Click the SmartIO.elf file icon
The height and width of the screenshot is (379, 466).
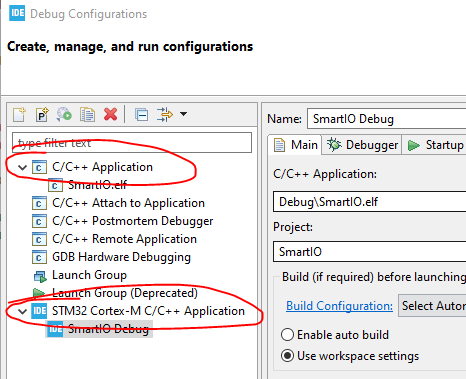click(x=55, y=185)
